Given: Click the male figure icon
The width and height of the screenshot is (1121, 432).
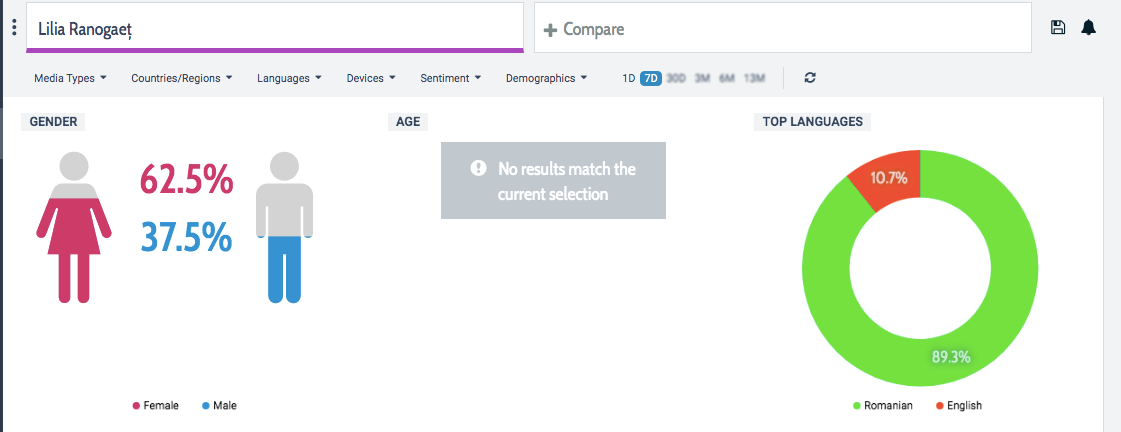Looking at the screenshot, I should 285,227.
